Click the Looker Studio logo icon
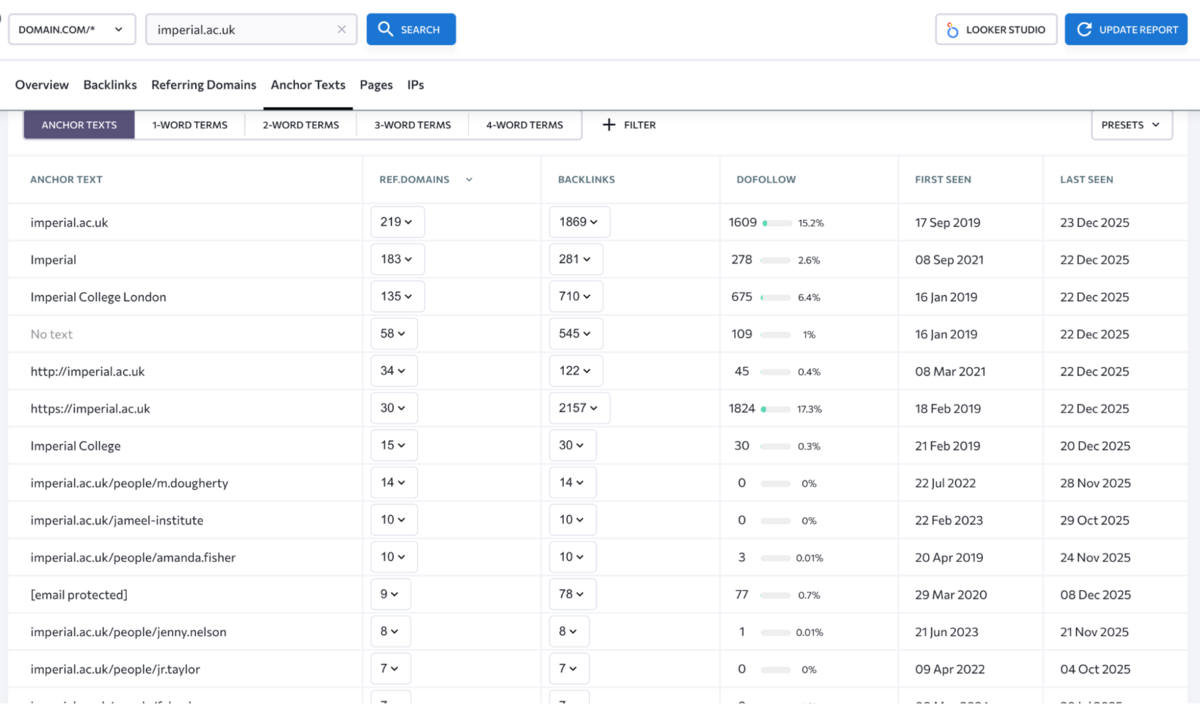This screenshot has width=1200, height=704. 952,30
